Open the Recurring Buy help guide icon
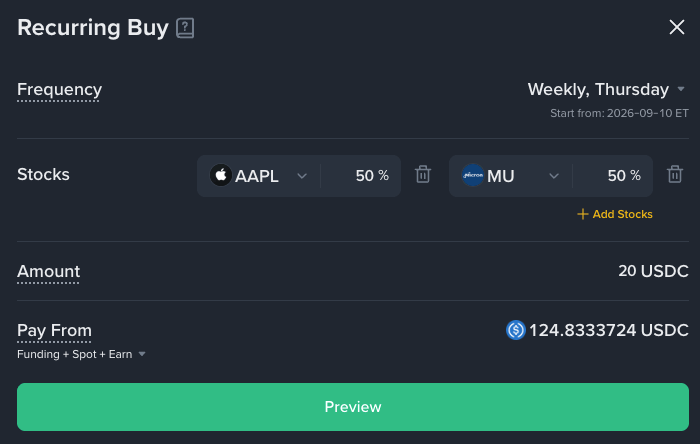700x444 pixels. 185,28
